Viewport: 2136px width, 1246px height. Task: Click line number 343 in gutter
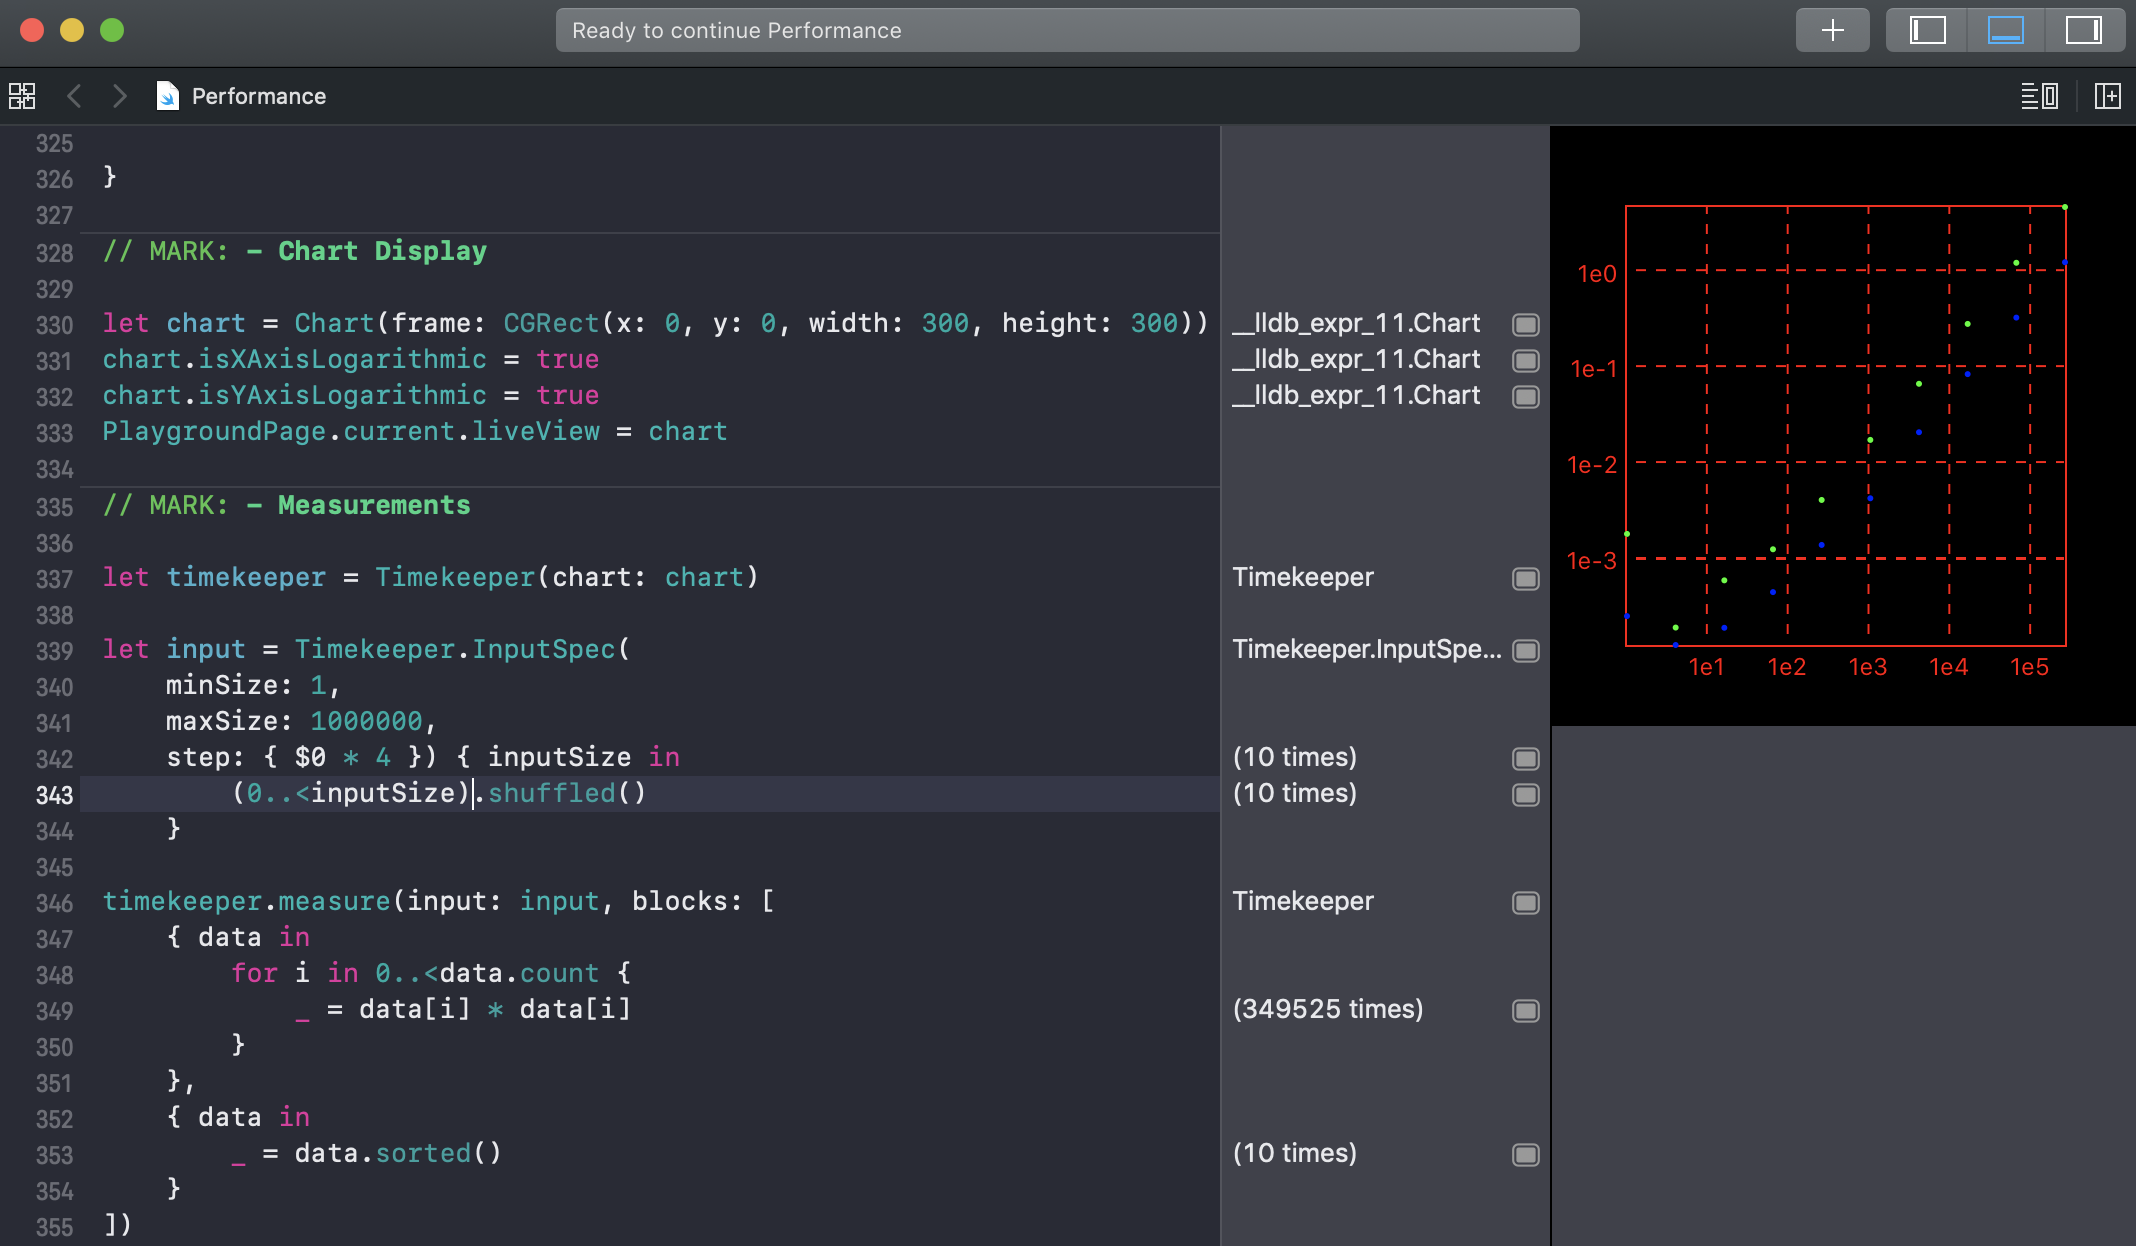click(54, 795)
